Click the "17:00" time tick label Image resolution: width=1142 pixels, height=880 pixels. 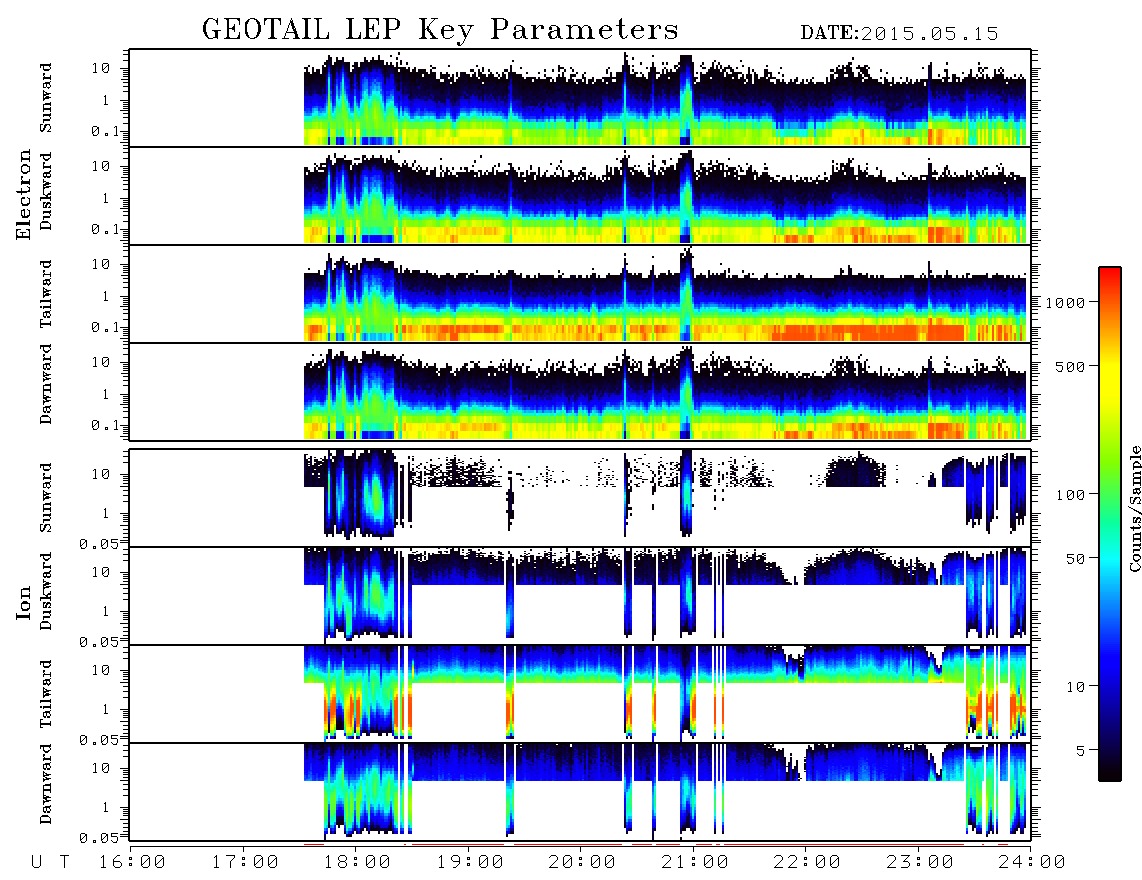[245, 863]
